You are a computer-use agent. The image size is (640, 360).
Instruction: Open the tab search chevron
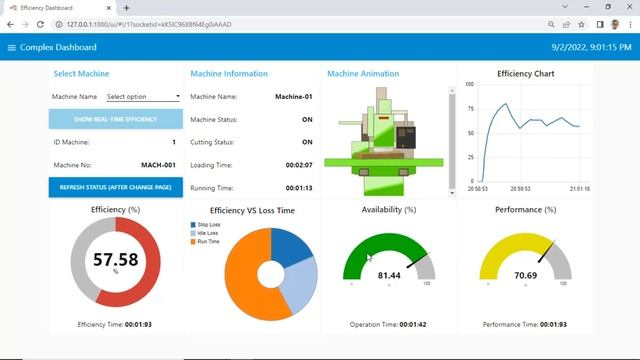pyautogui.click(x=565, y=7)
